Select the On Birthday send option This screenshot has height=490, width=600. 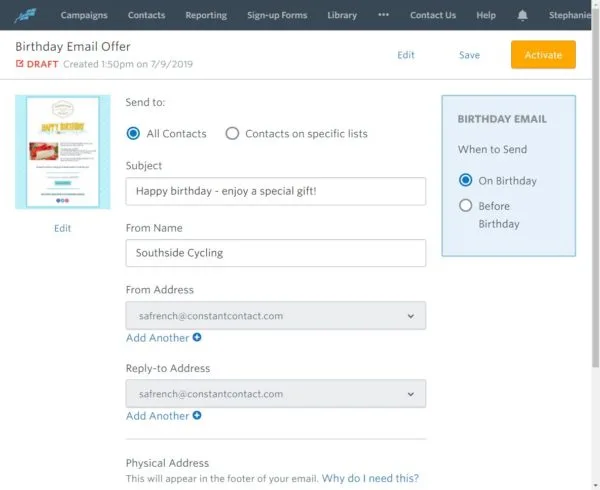pos(465,181)
